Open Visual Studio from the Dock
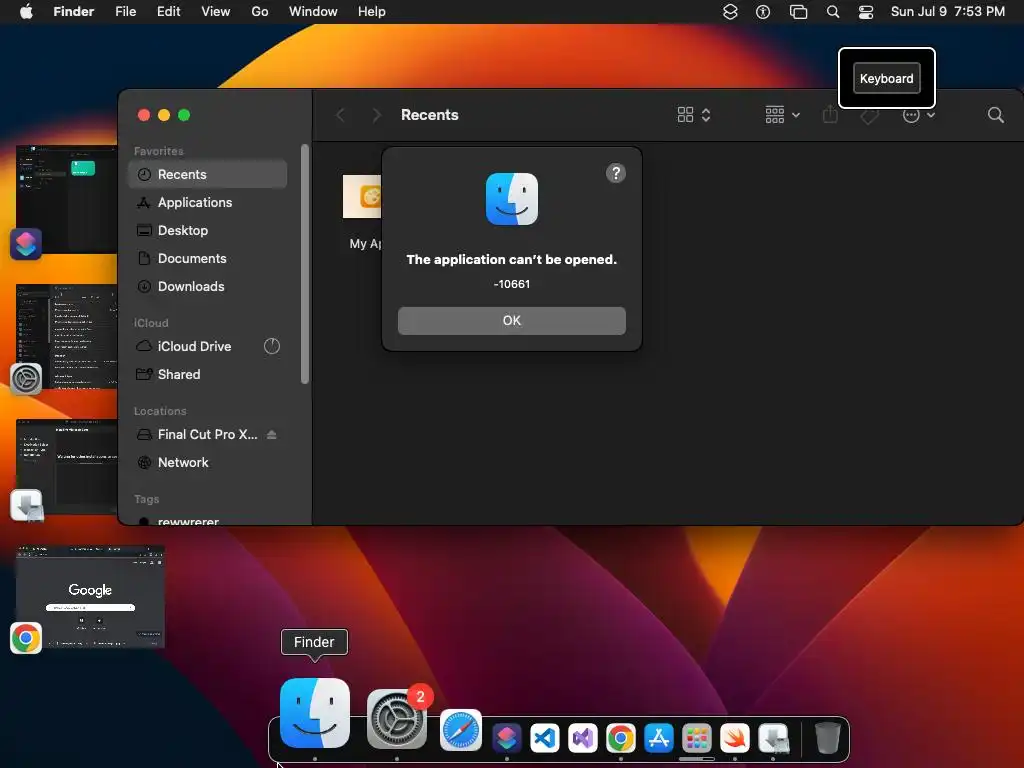The width and height of the screenshot is (1024, 768). (583, 738)
